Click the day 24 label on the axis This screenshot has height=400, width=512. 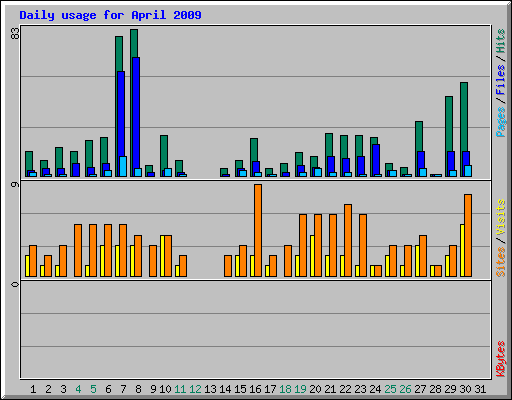click(375, 389)
